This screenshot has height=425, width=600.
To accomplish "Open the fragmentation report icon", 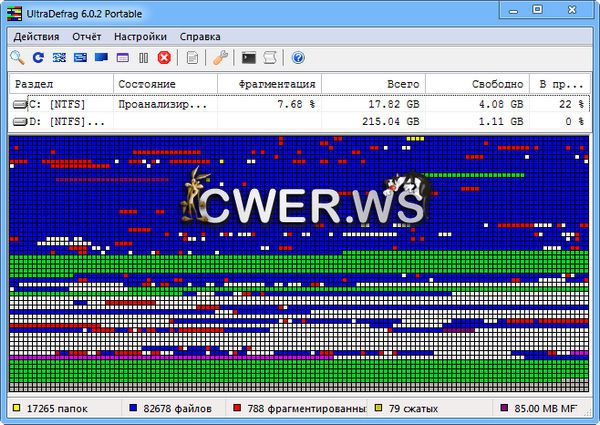I will pos(193,58).
